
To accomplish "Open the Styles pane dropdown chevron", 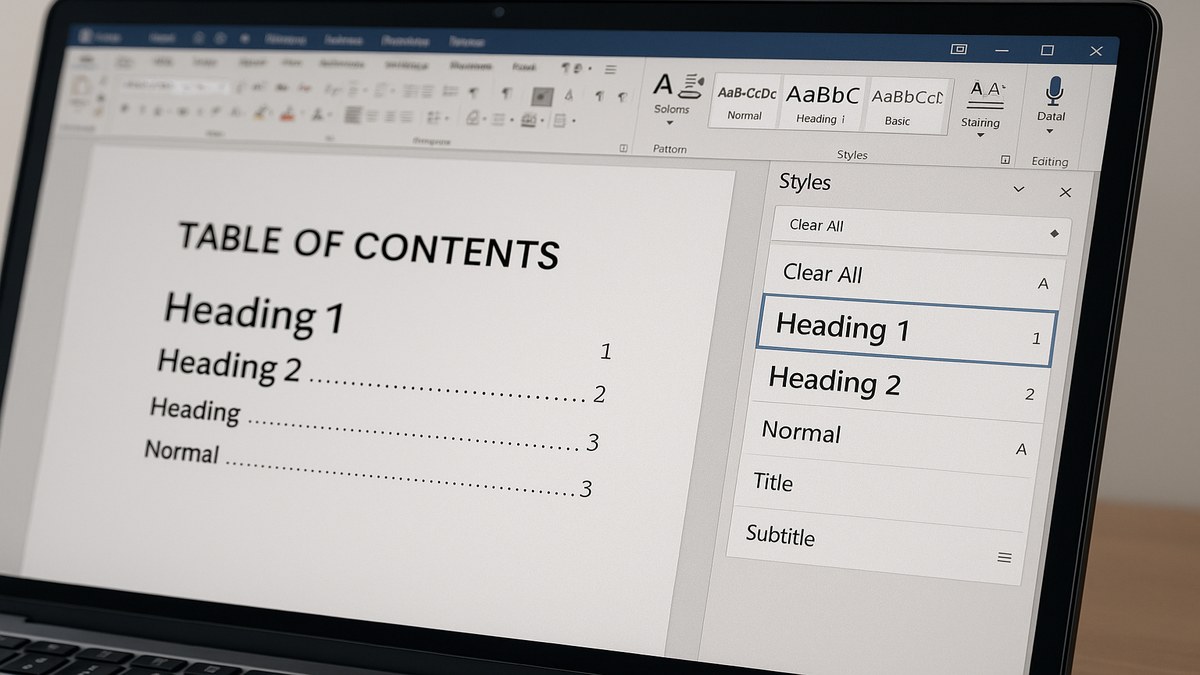I will point(1018,189).
